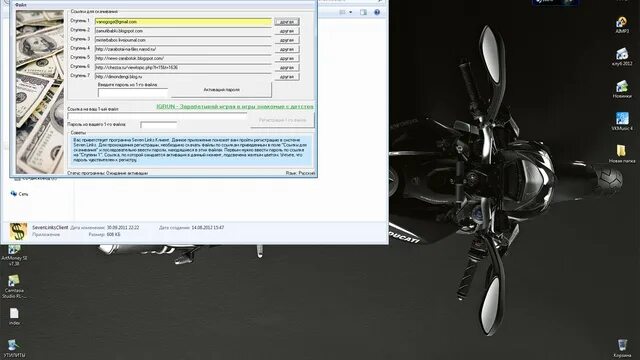
Task: Open the green IGRUN advertisement link
Action: [x=235, y=107]
